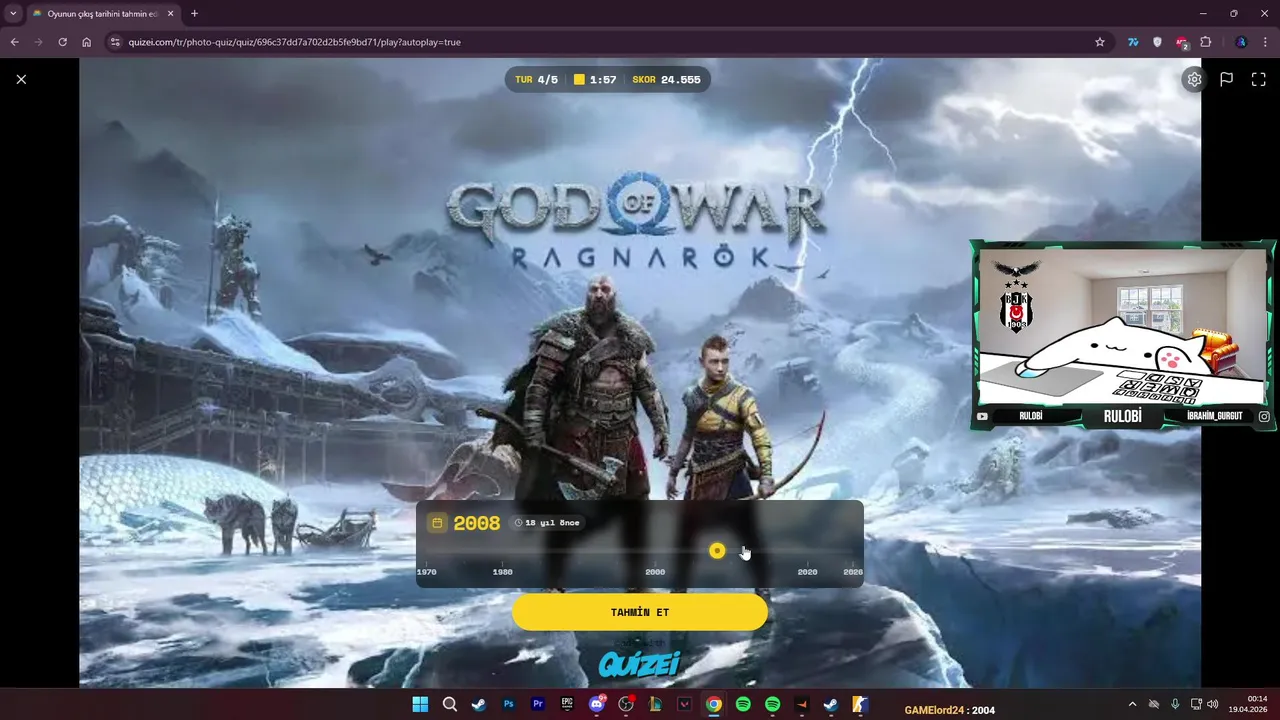The image size is (1280, 720).
Task: Click the calendar icon beside 2008
Action: pyautogui.click(x=437, y=523)
